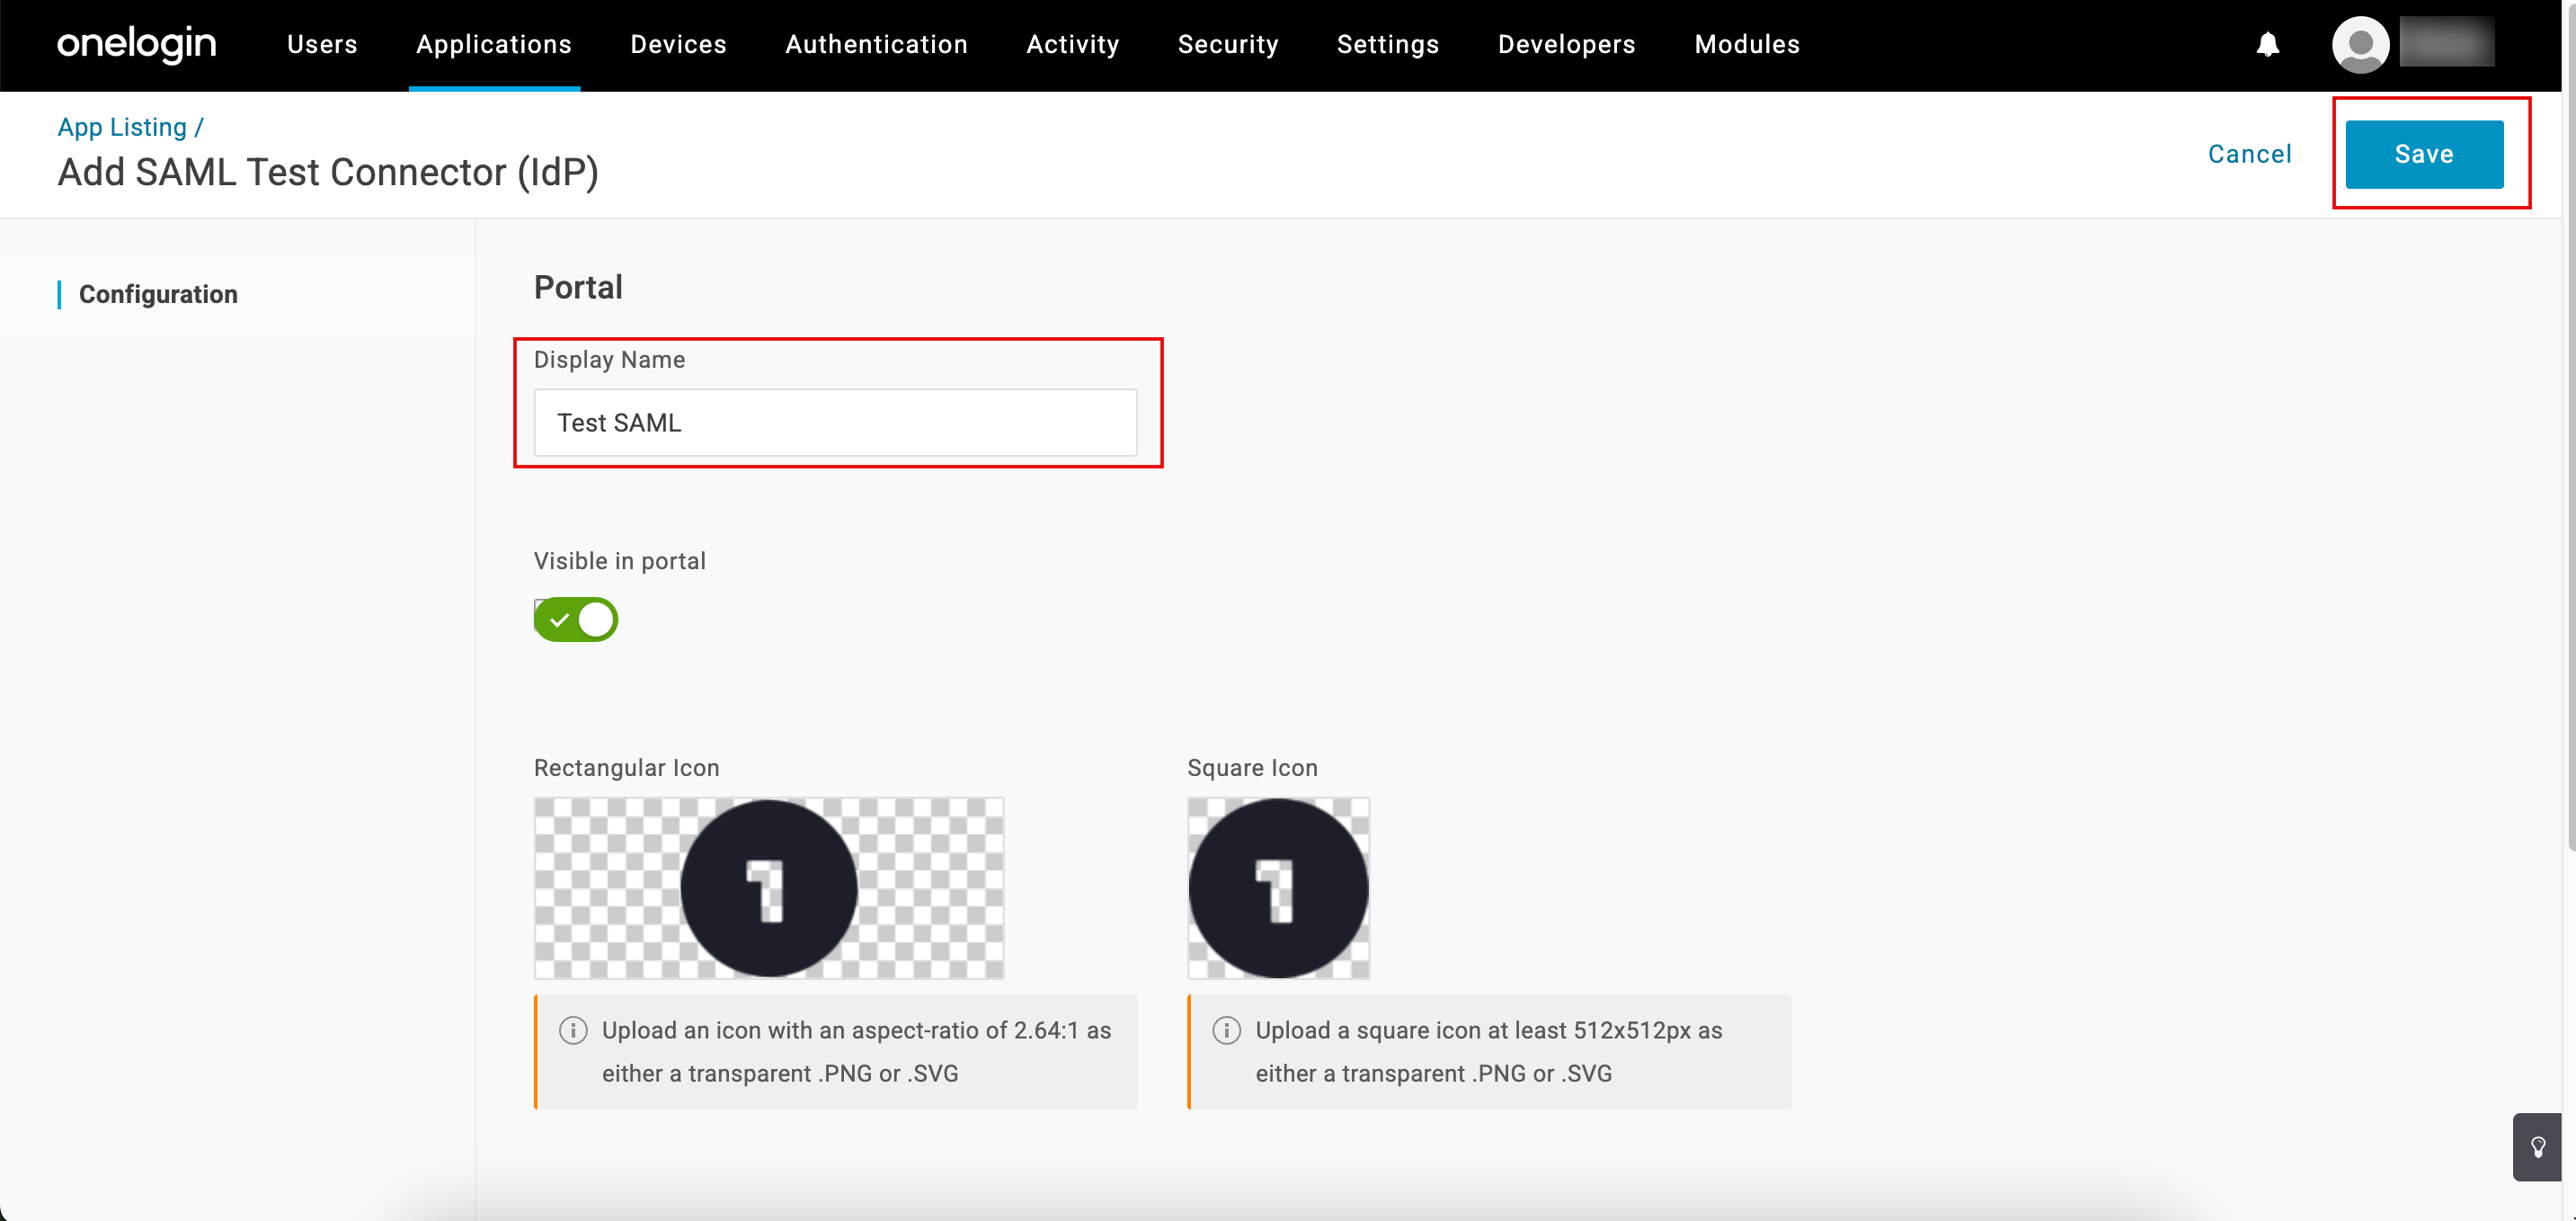Expand the Devices navigation menu
The height and width of the screenshot is (1221, 2576).
(678, 44)
